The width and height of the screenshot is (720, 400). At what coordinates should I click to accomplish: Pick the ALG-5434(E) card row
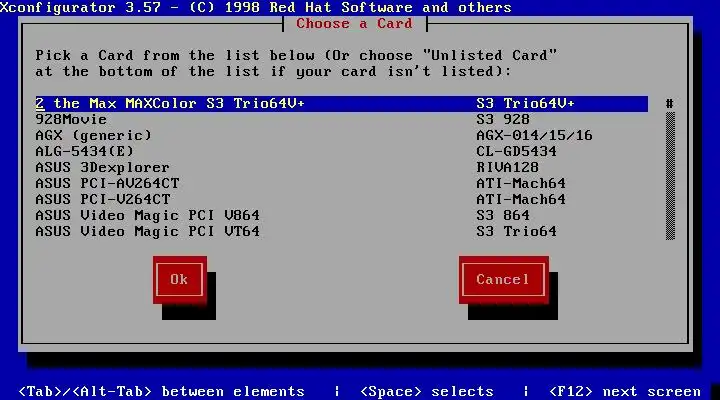[342, 152]
